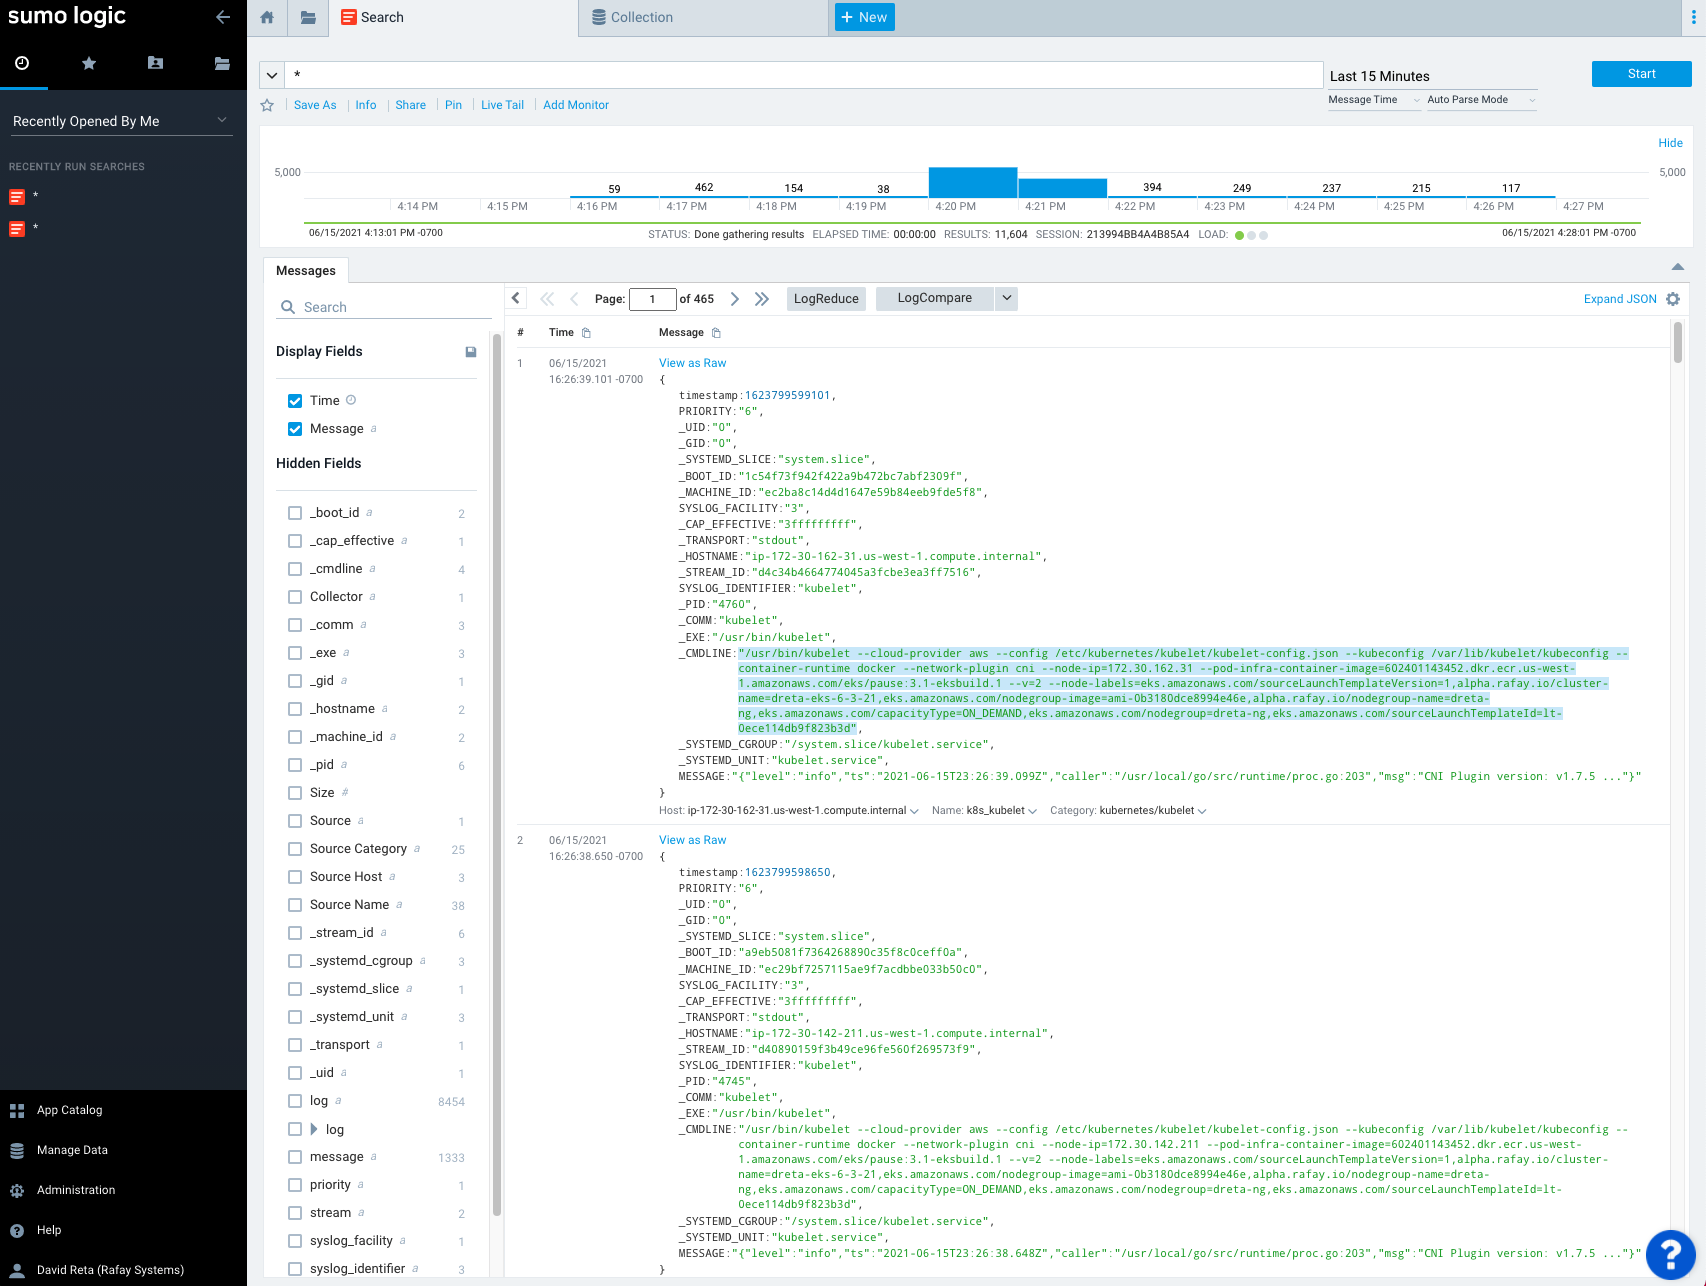Viewport: 1706px width, 1286px height.
Task: Favorite this search with the star icon
Action: (x=267, y=105)
